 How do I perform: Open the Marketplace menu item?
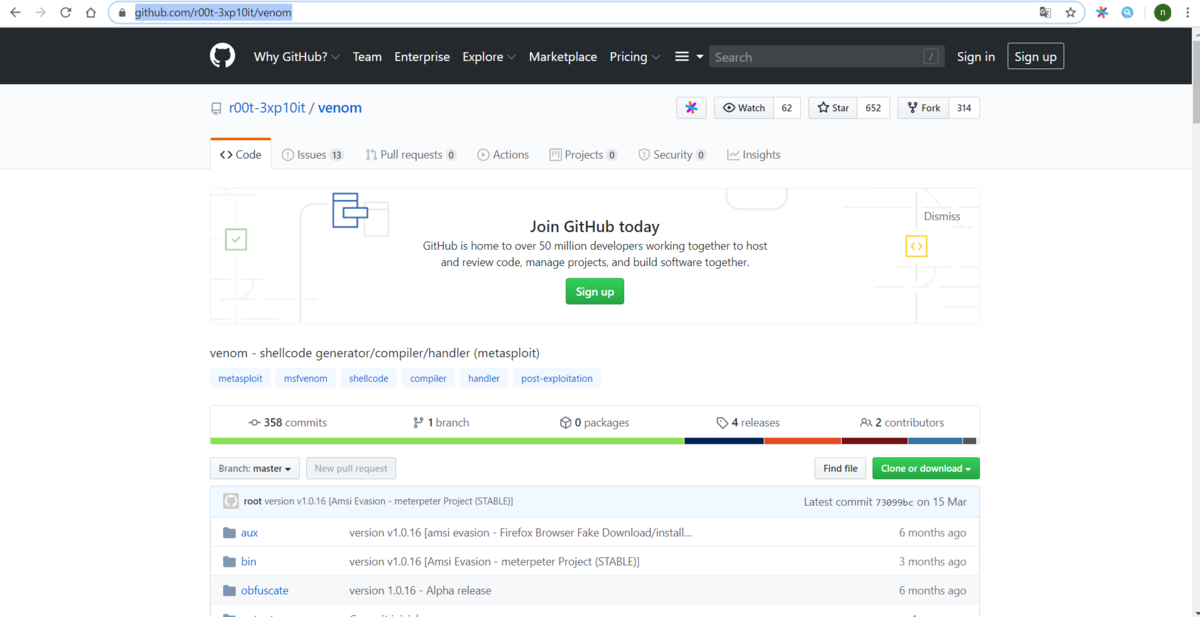(563, 57)
